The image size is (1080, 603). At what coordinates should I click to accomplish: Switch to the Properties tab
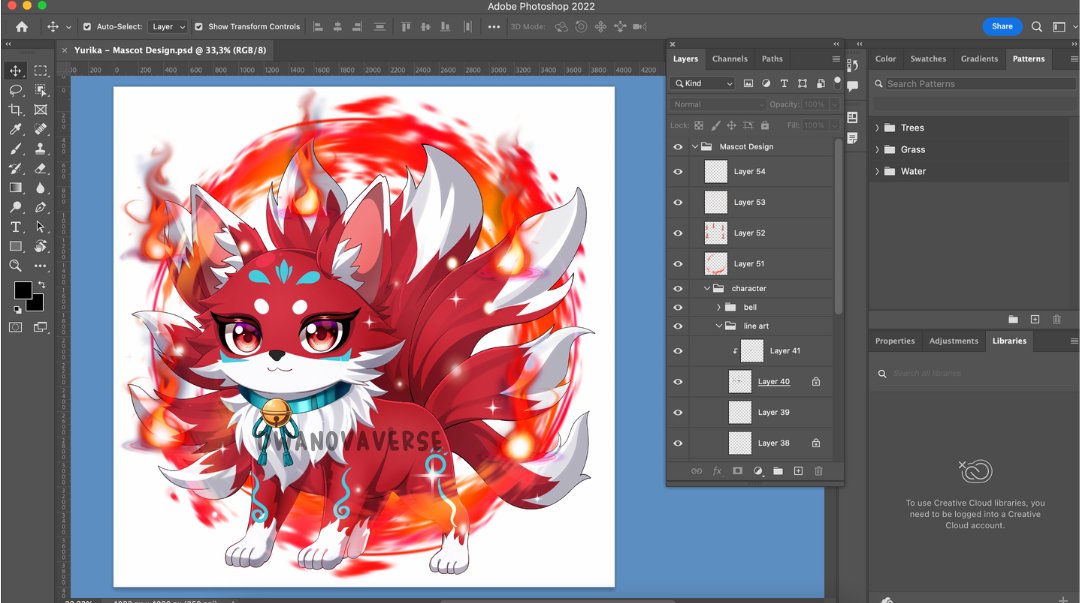coord(895,341)
